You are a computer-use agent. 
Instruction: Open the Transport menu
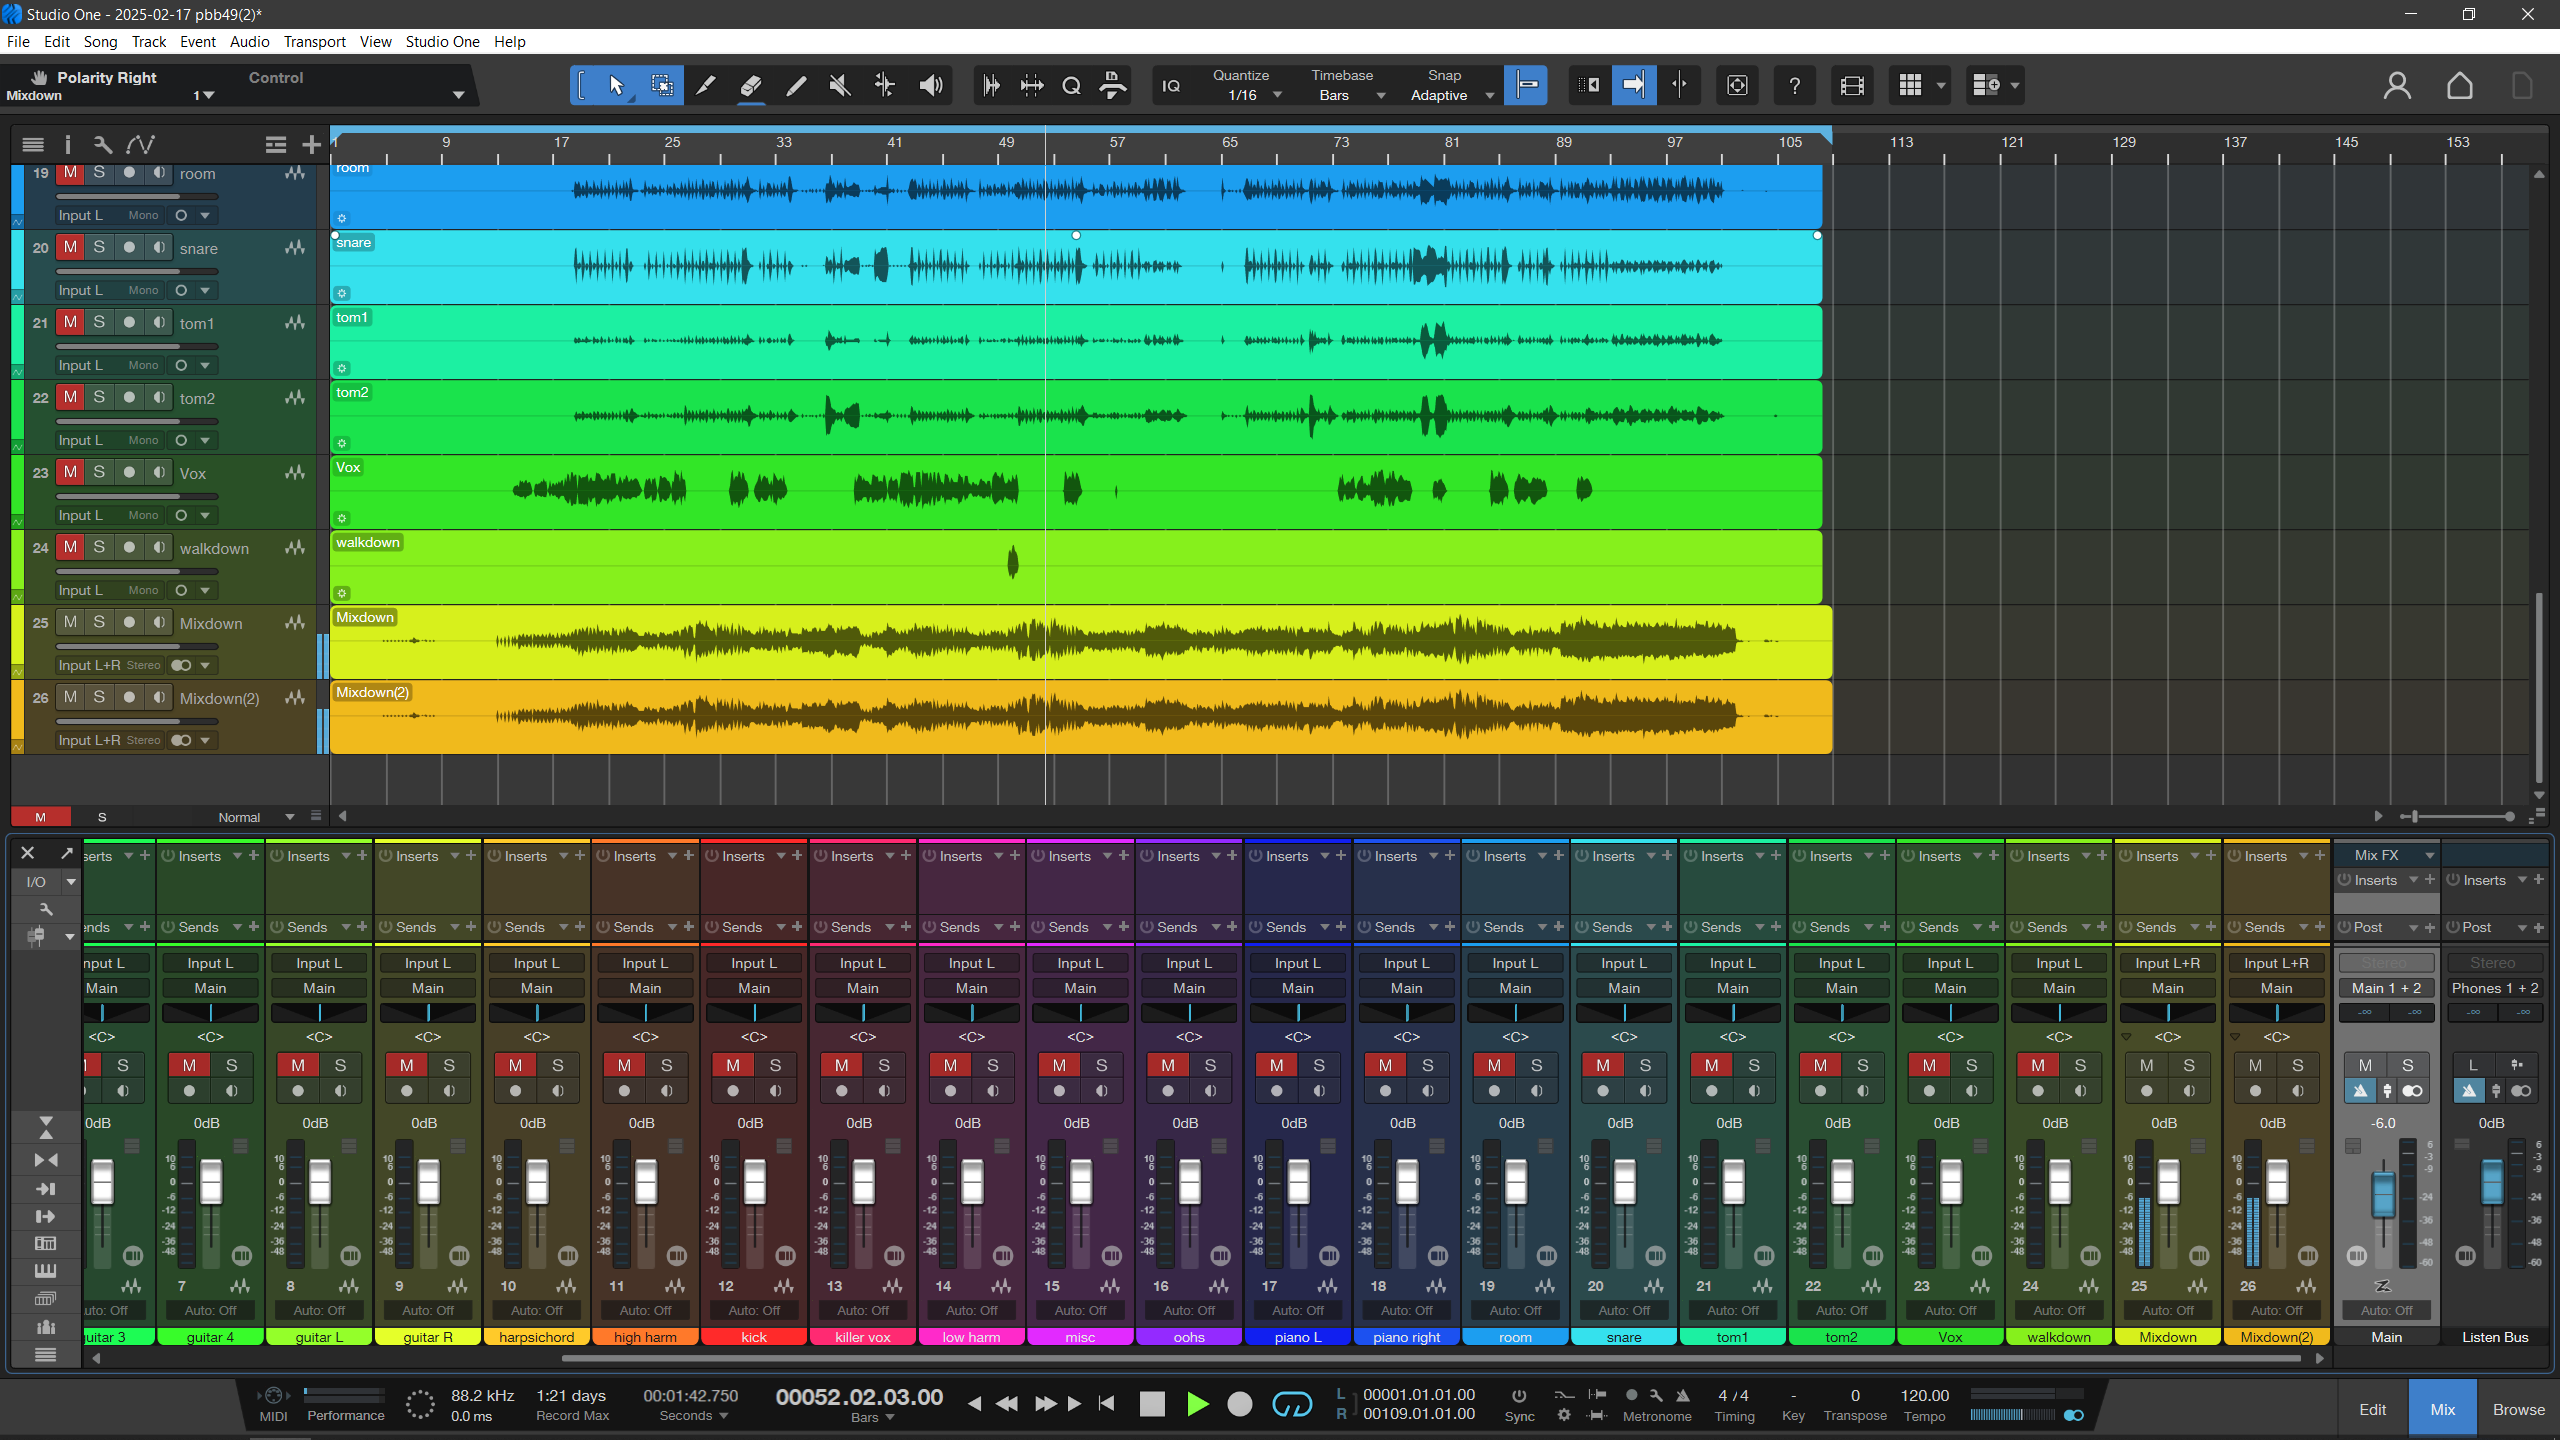[314, 42]
